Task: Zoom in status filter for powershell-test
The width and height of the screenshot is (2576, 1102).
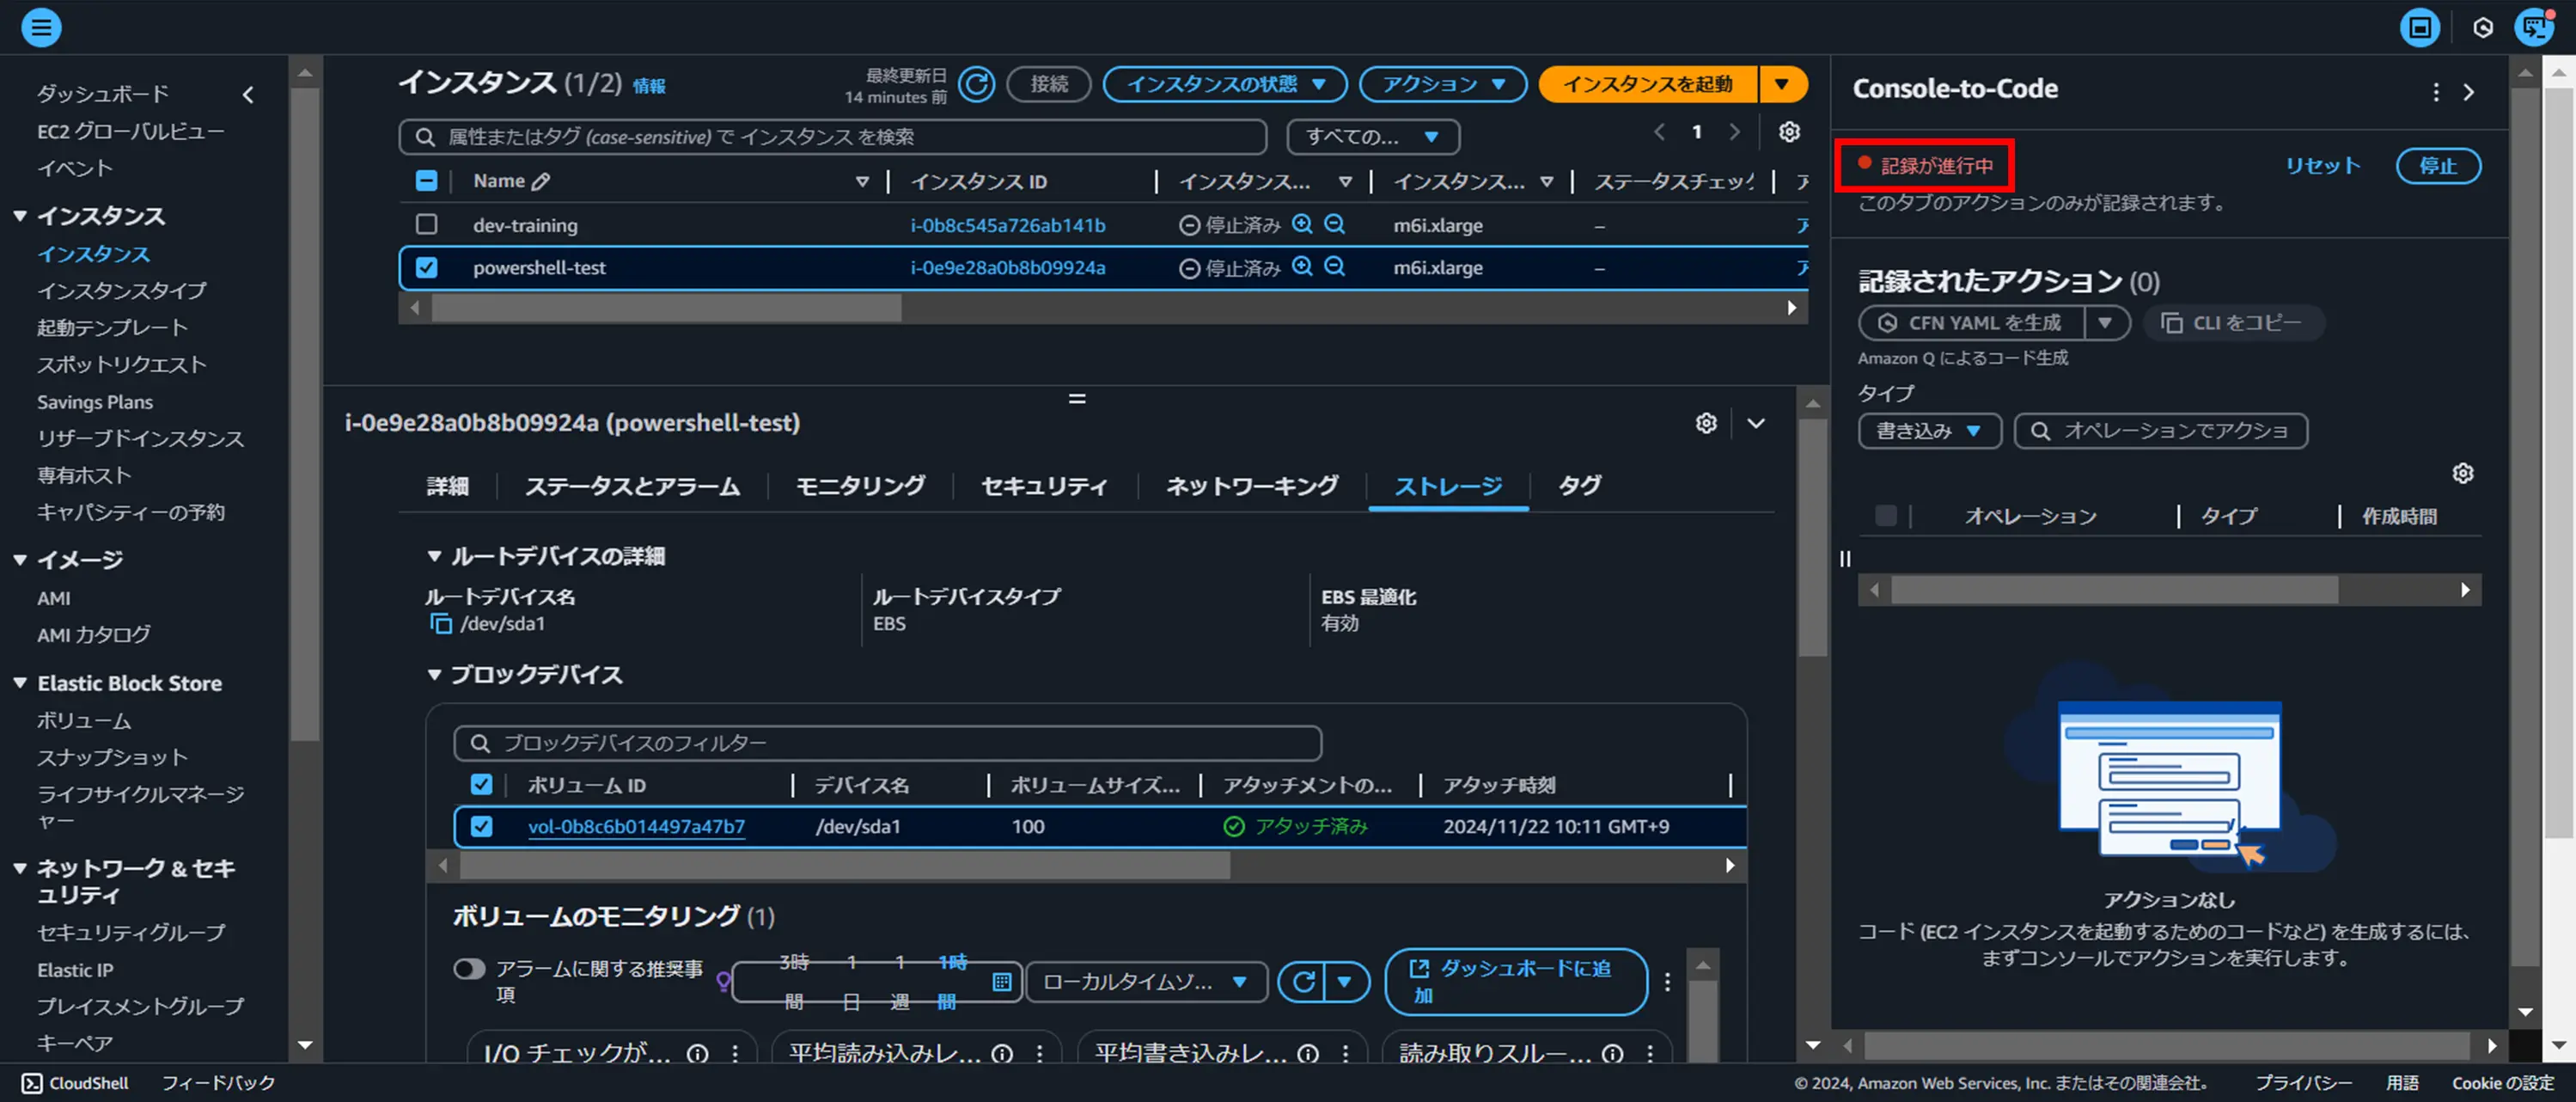Action: point(1301,266)
